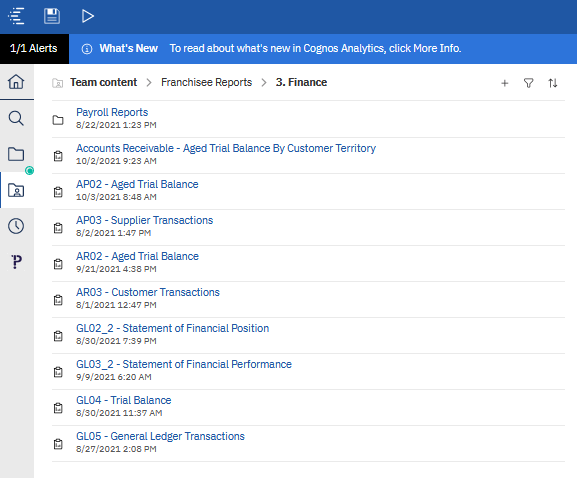Click the Save floppy disk icon
The image size is (577, 478).
52,16
